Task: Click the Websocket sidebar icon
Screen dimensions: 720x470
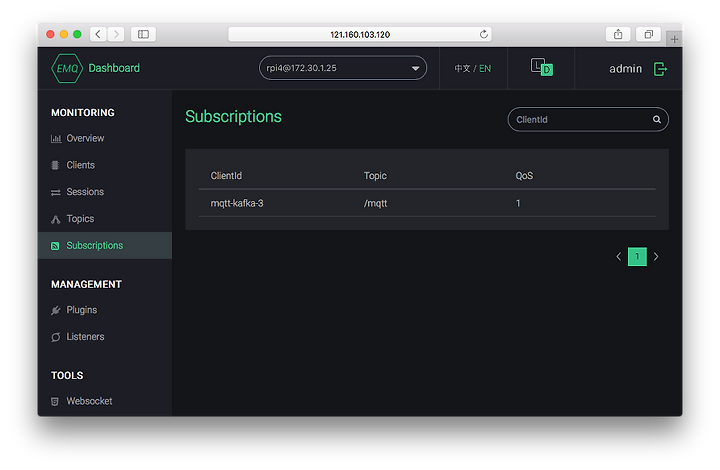Action: [55, 402]
